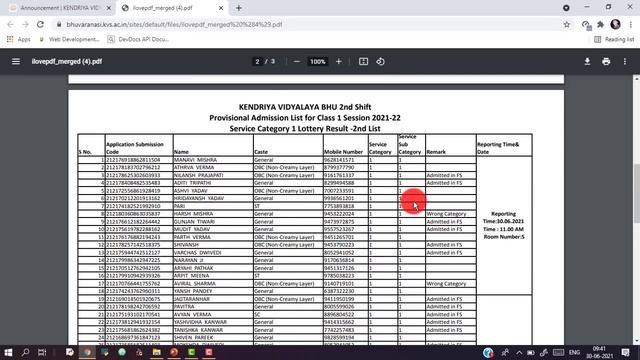This screenshot has height=360, width=640.
Task: Zoom in the PDF with plus button
Action: 339,62
